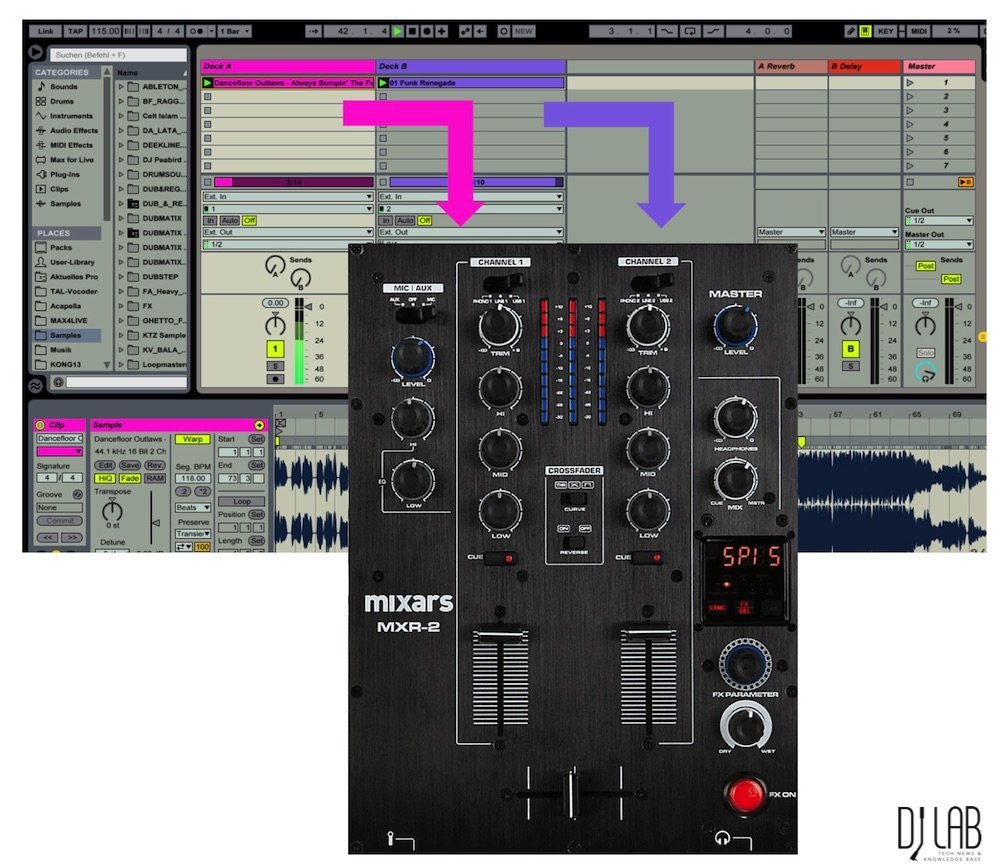This screenshot has width=1000, height=868.
Task: Click the Save button for the sample
Action: pyautogui.click(x=130, y=465)
